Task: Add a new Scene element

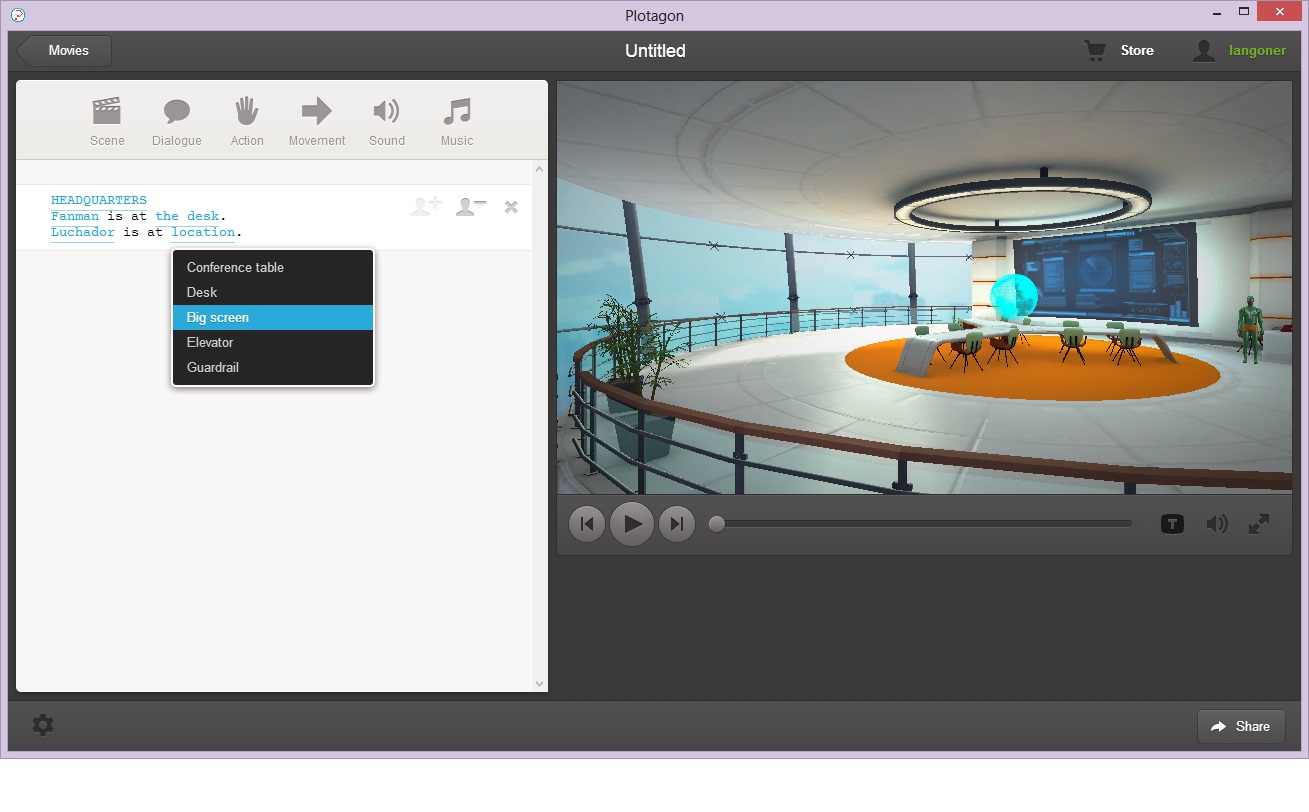Action: [107, 122]
